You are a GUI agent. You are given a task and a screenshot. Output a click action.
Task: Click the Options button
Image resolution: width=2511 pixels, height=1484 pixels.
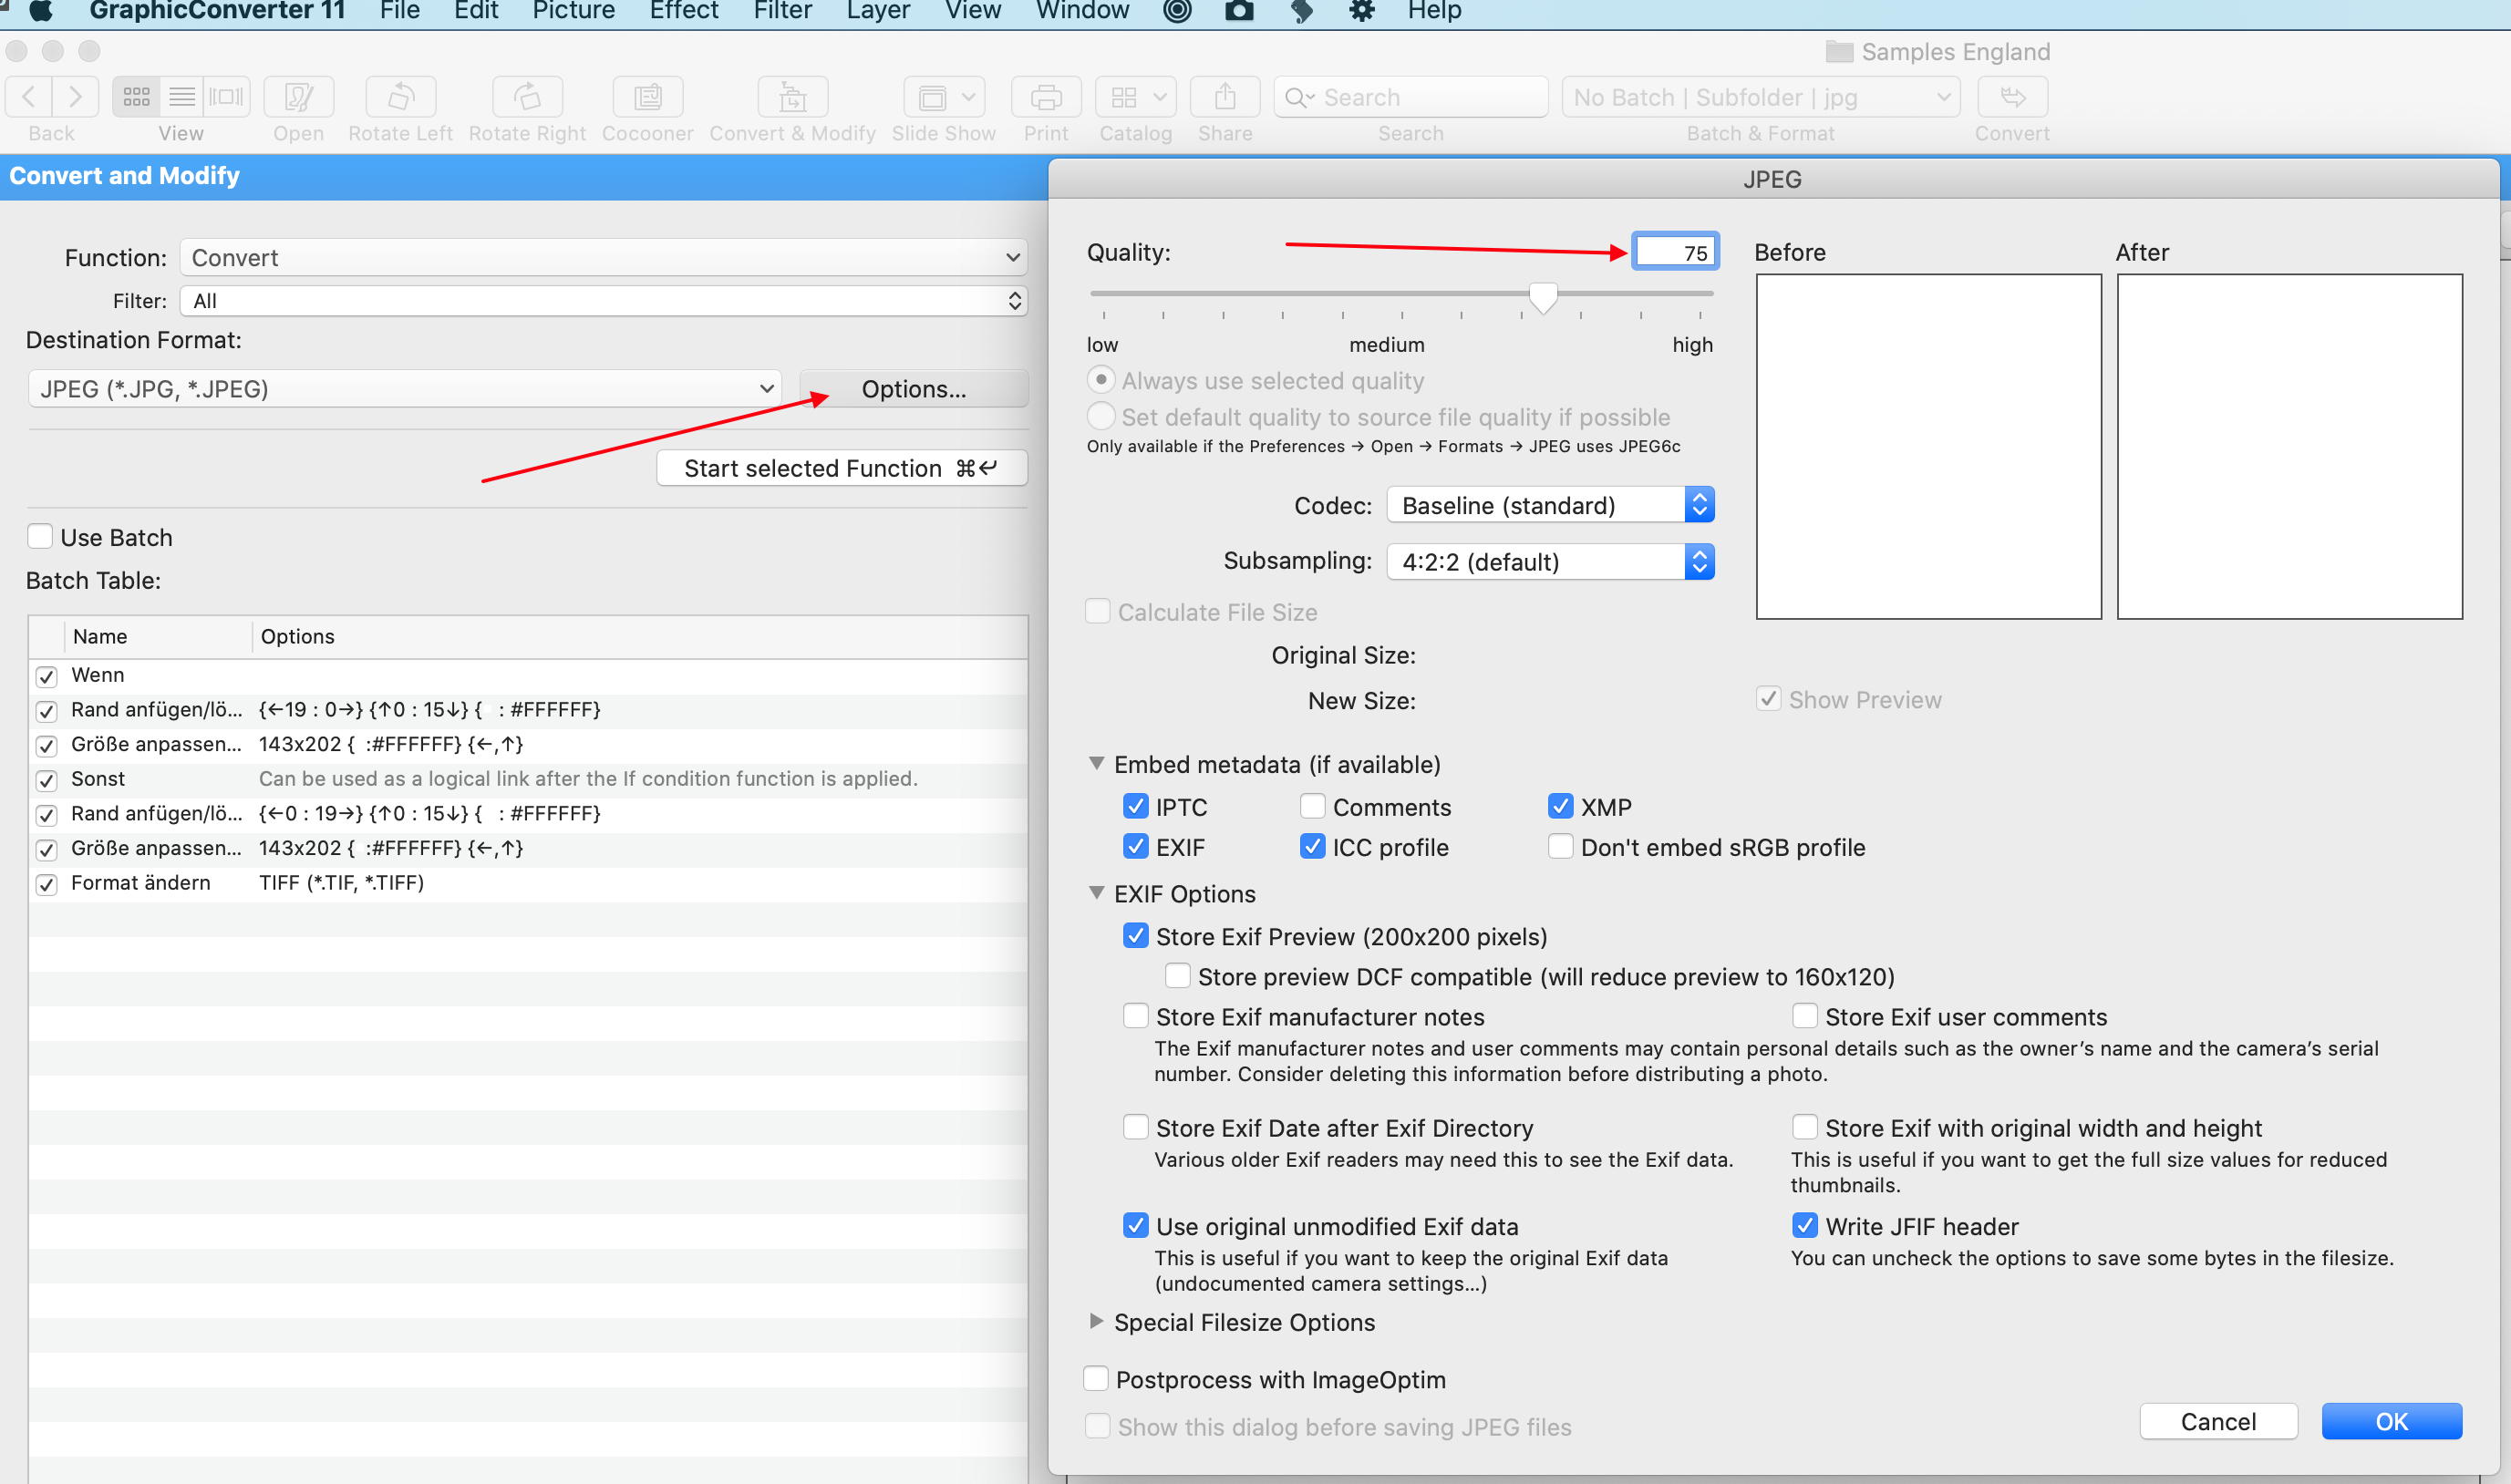tap(914, 386)
